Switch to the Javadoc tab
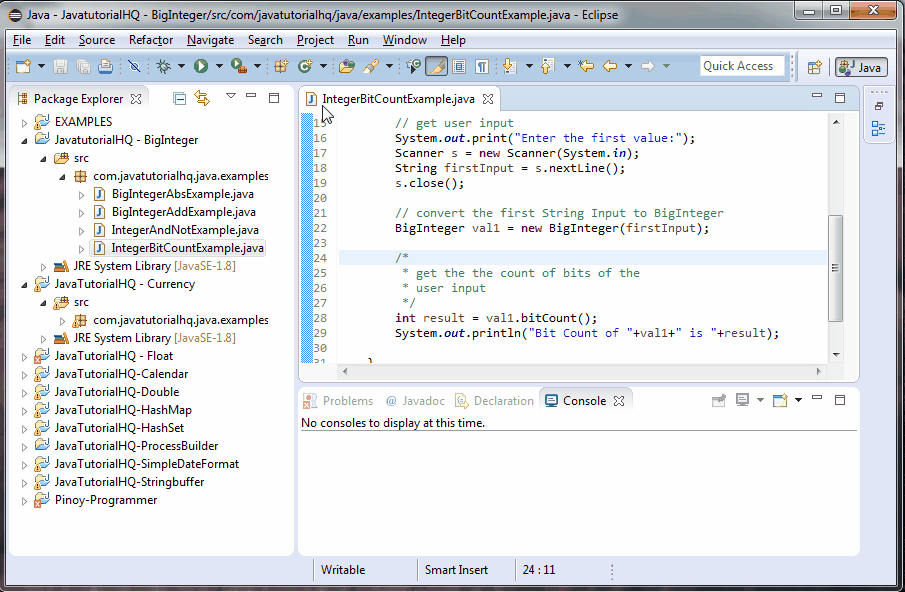 (416, 400)
